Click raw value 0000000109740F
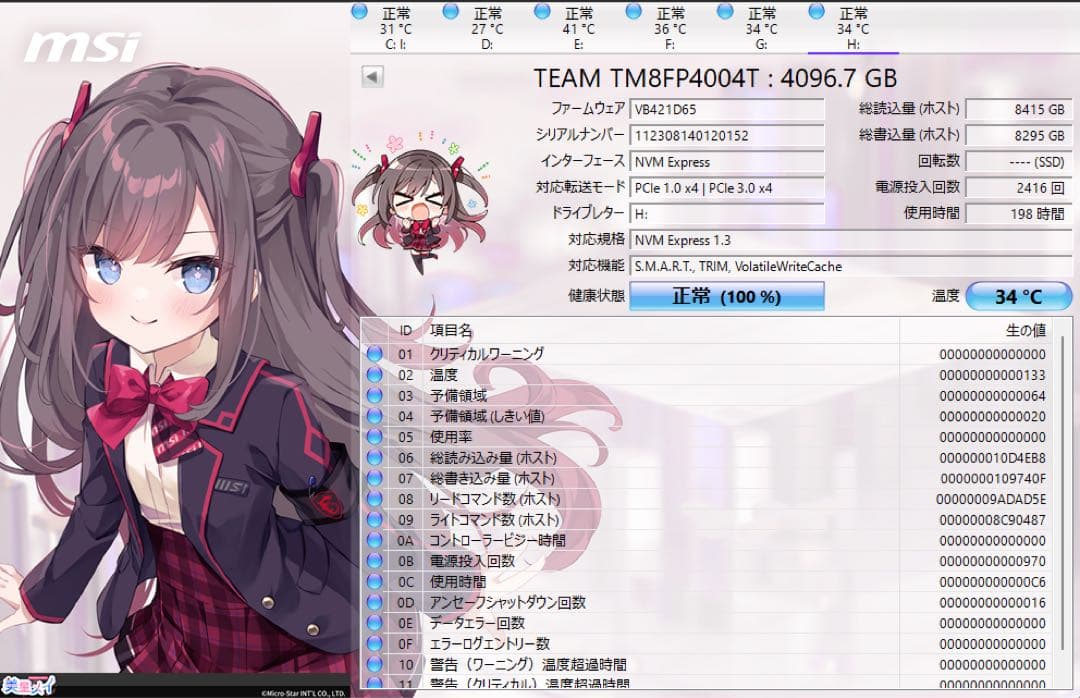 point(993,478)
